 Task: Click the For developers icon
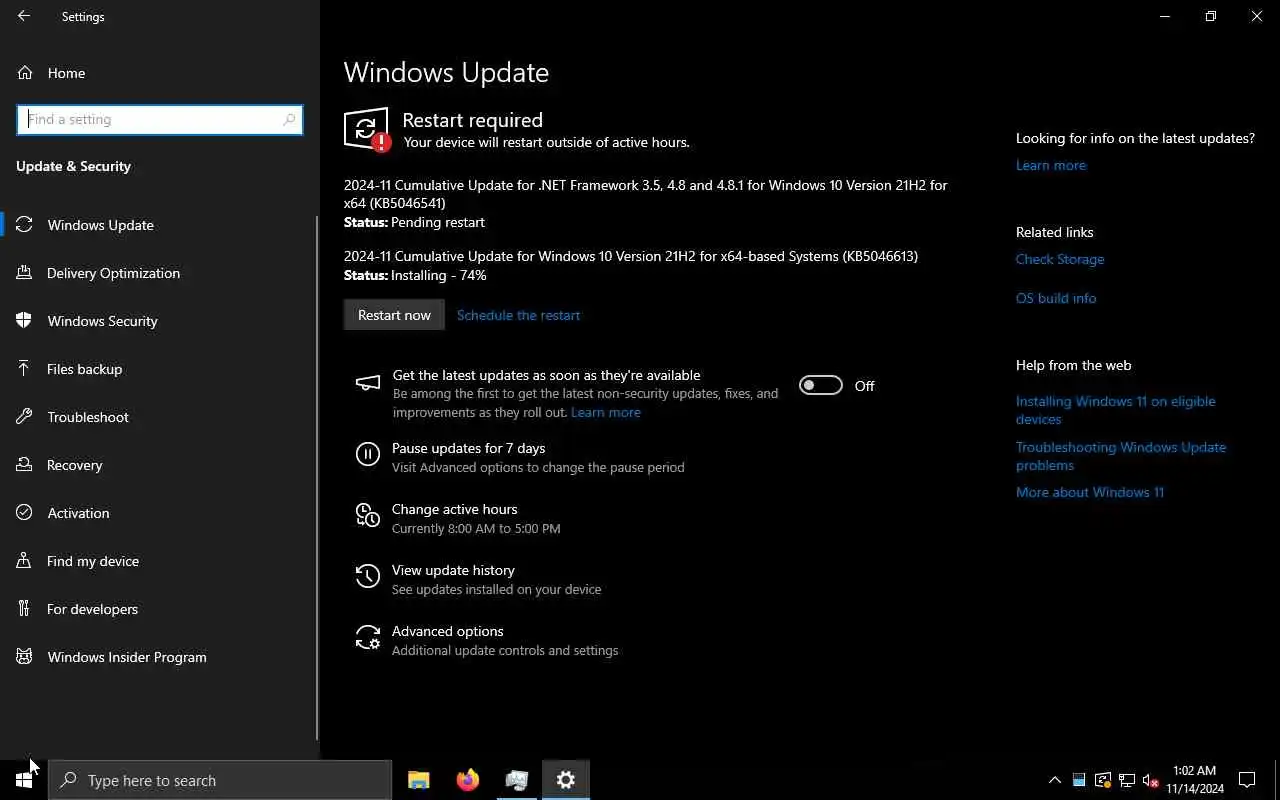(x=24, y=609)
